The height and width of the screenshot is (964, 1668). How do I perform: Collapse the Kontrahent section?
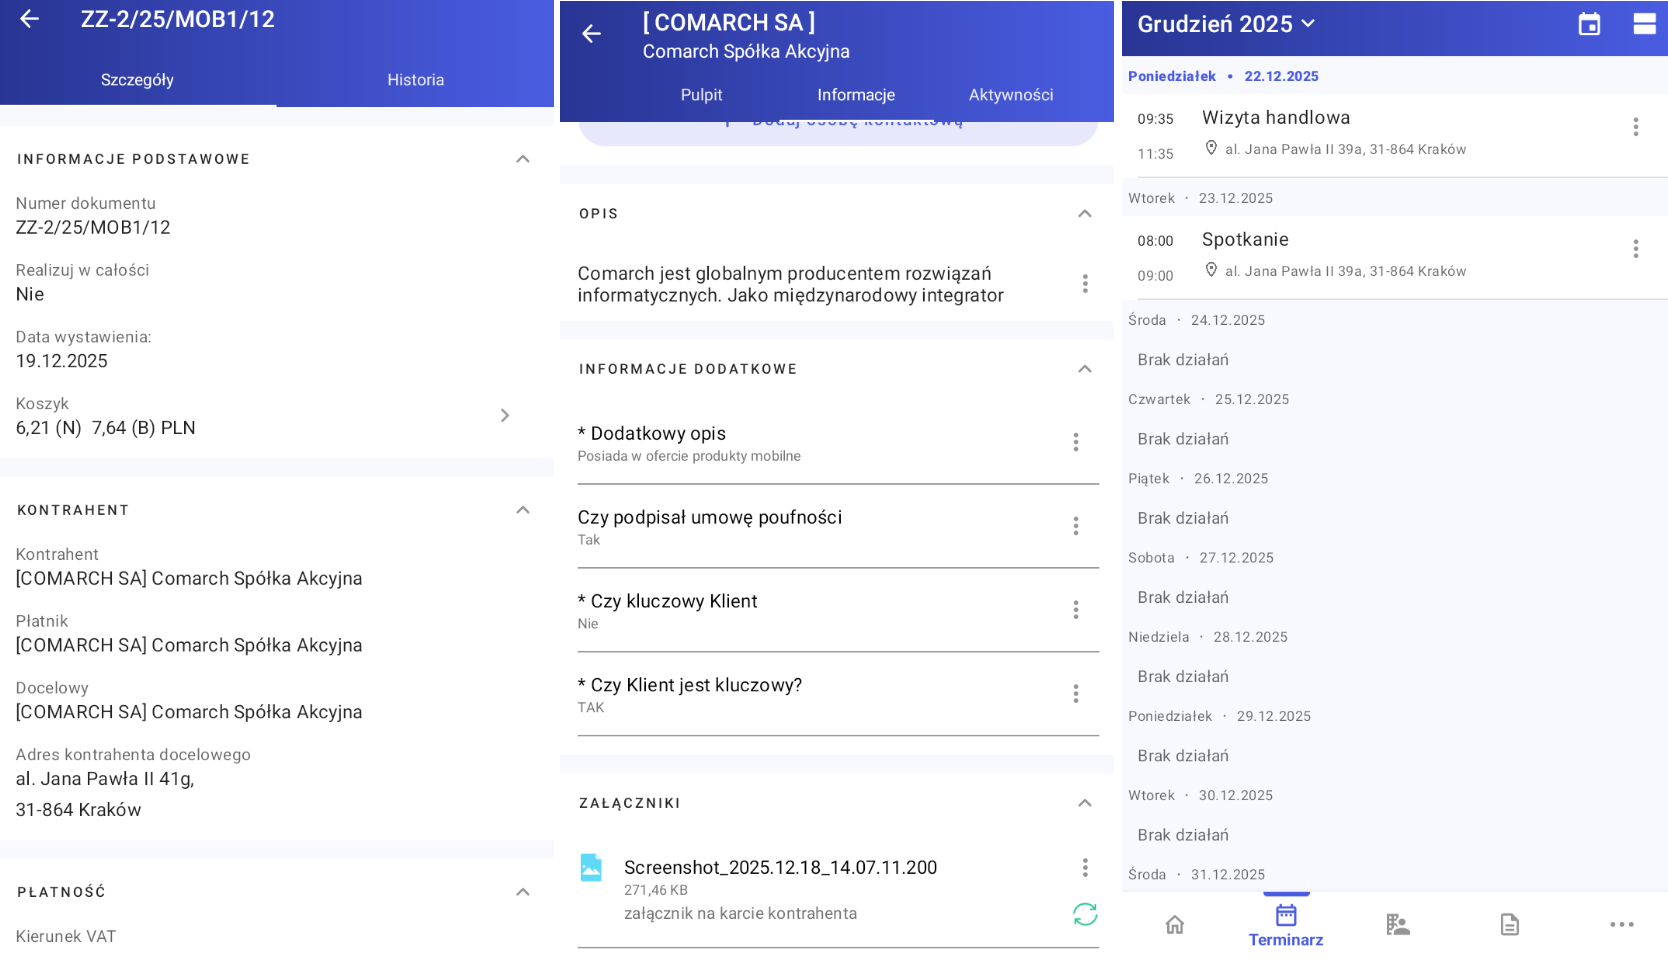click(522, 510)
